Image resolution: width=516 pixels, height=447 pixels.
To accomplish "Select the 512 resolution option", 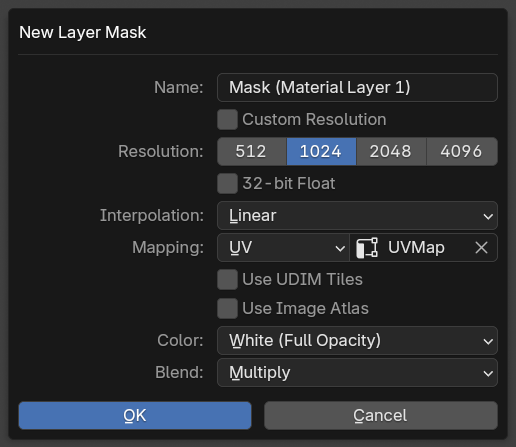I will pyautogui.click(x=252, y=151).
